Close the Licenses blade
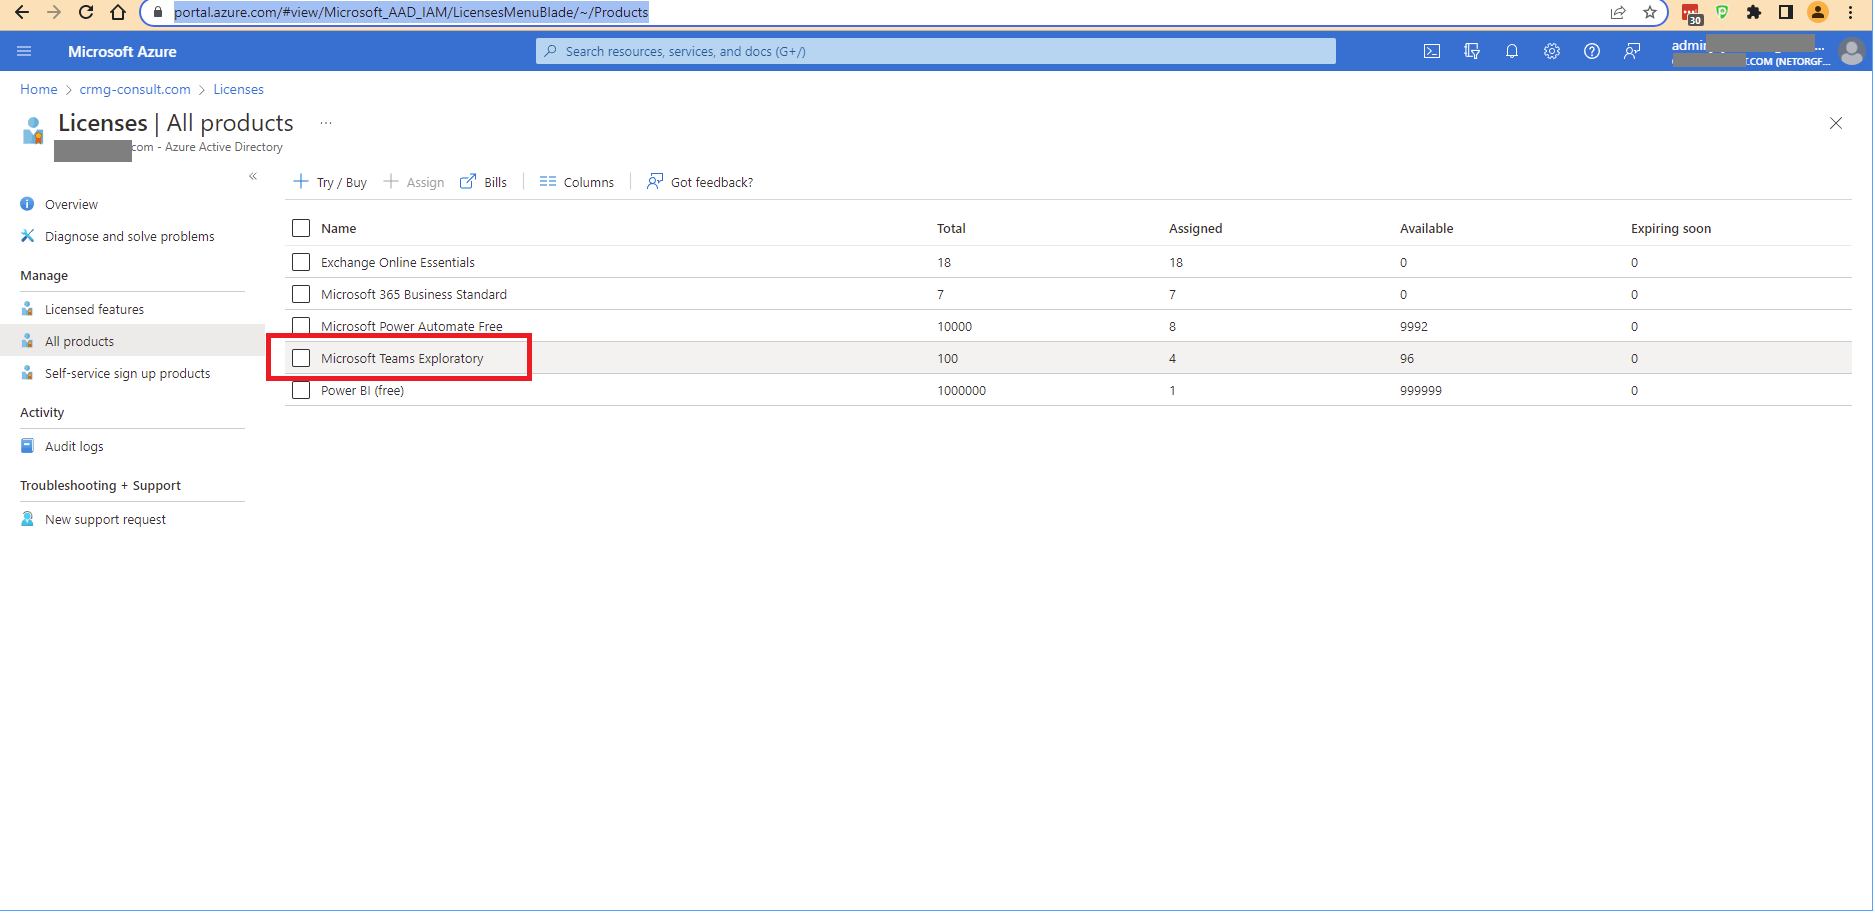 tap(1836, 123)
